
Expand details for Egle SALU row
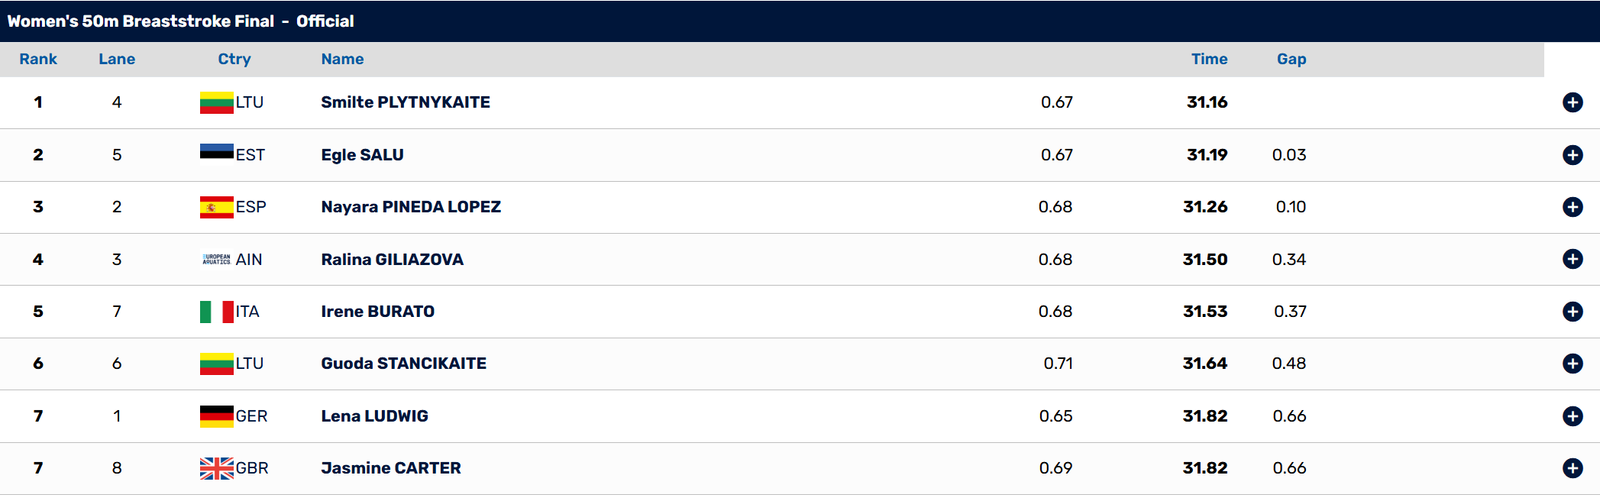pos(1572,155)
